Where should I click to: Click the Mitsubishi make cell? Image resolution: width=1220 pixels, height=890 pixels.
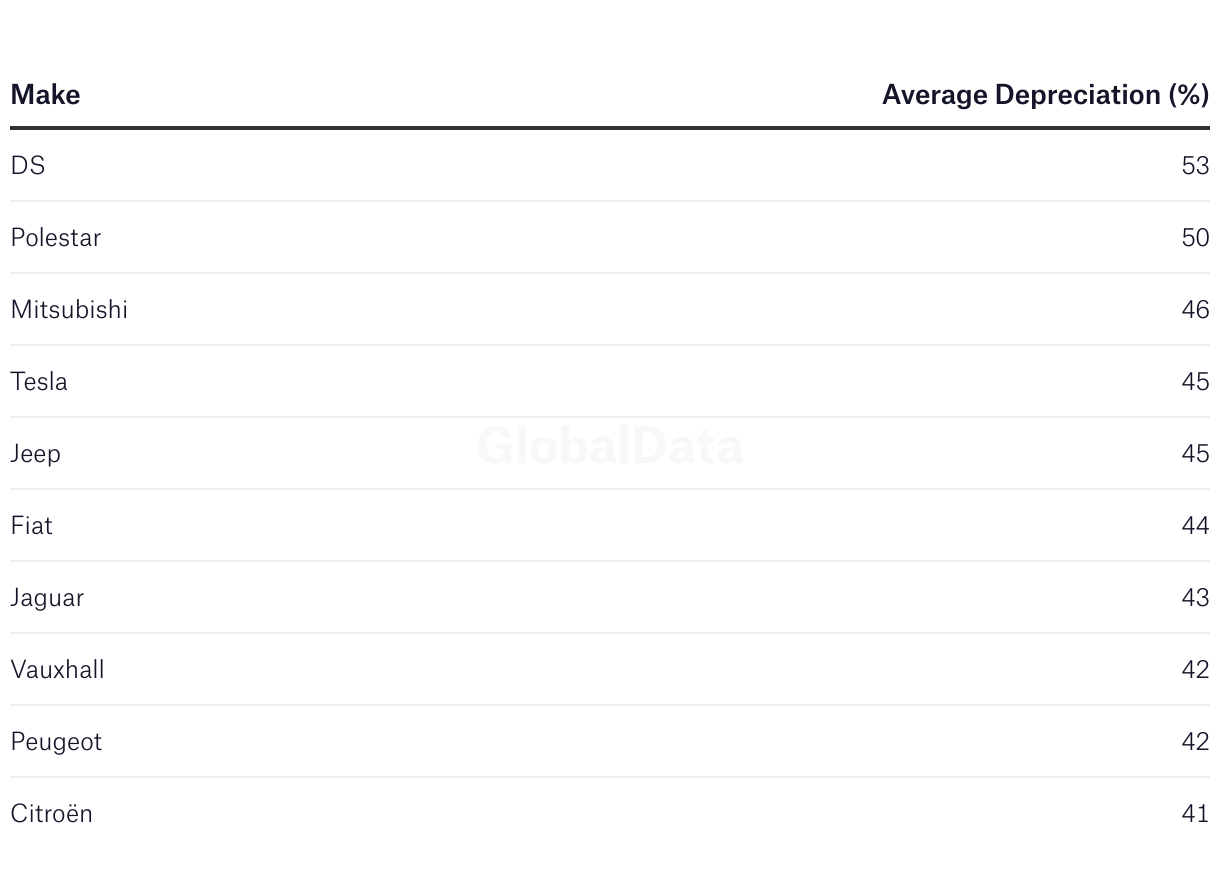click(x=69, y=309)
